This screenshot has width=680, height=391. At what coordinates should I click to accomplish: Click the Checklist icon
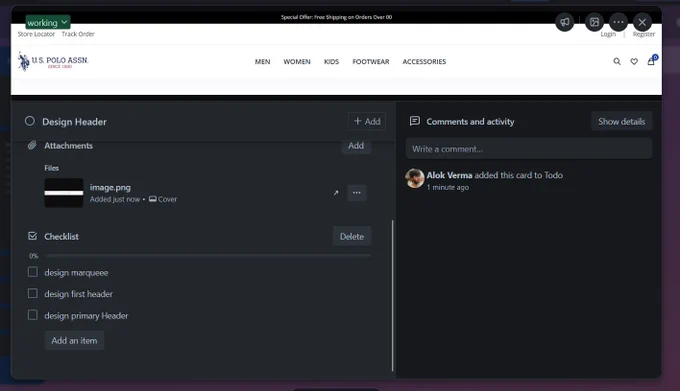tap(32, 236)
